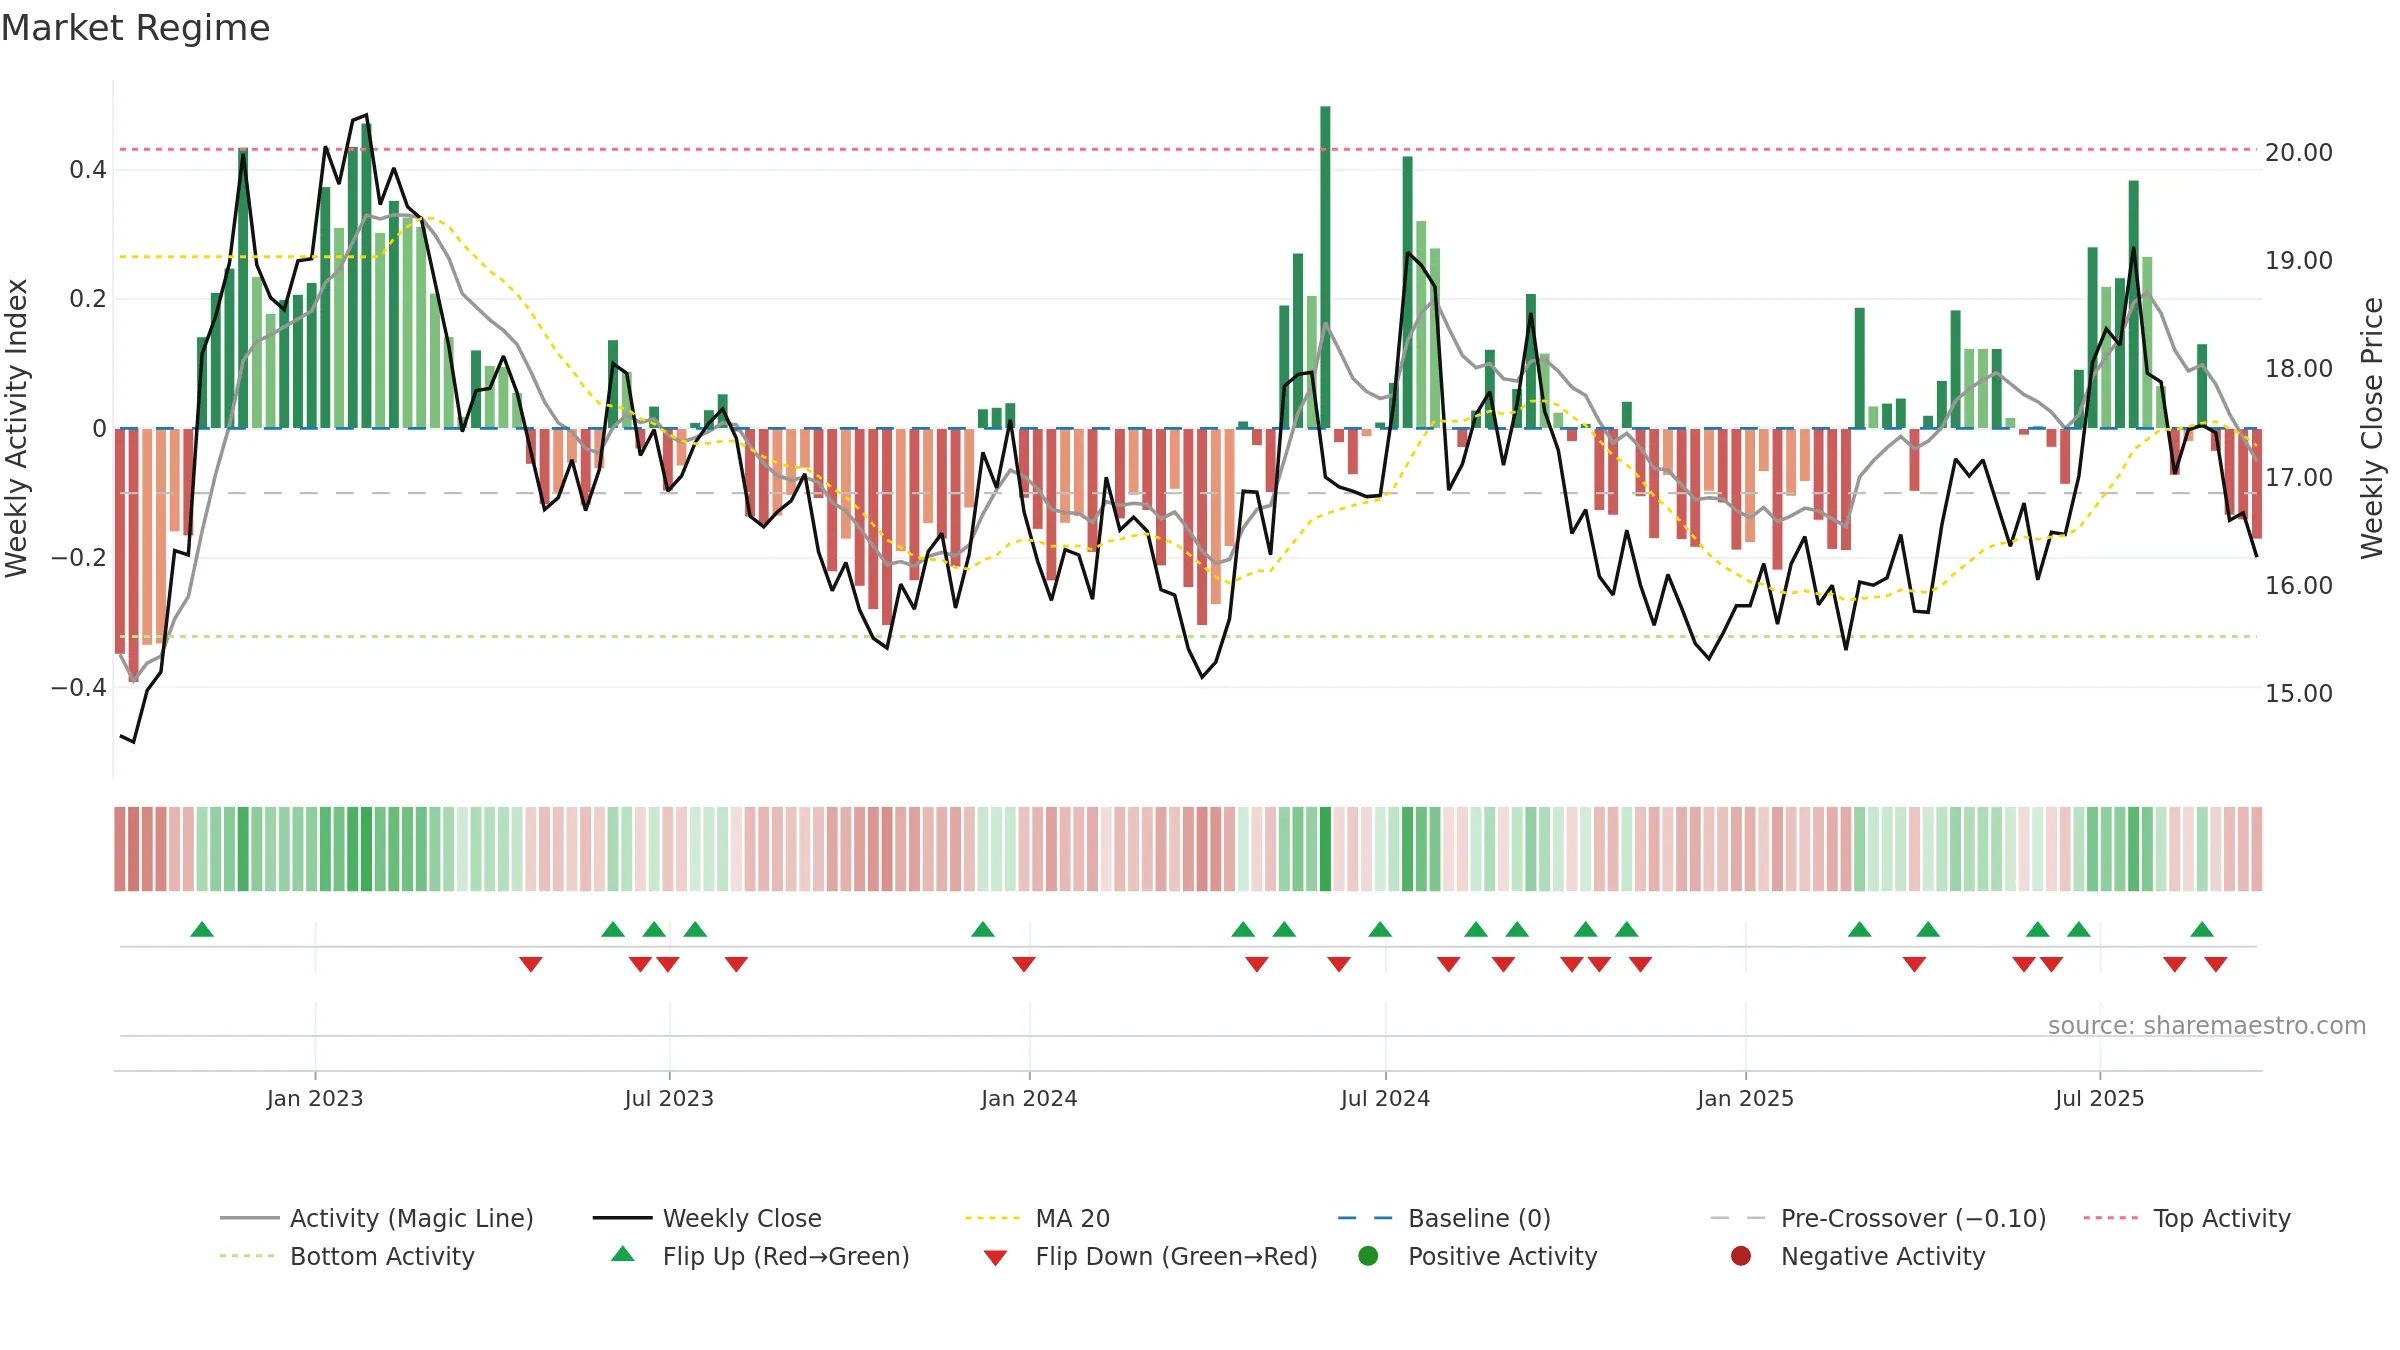Click the source: sharemaestro.com text

2207,1025
